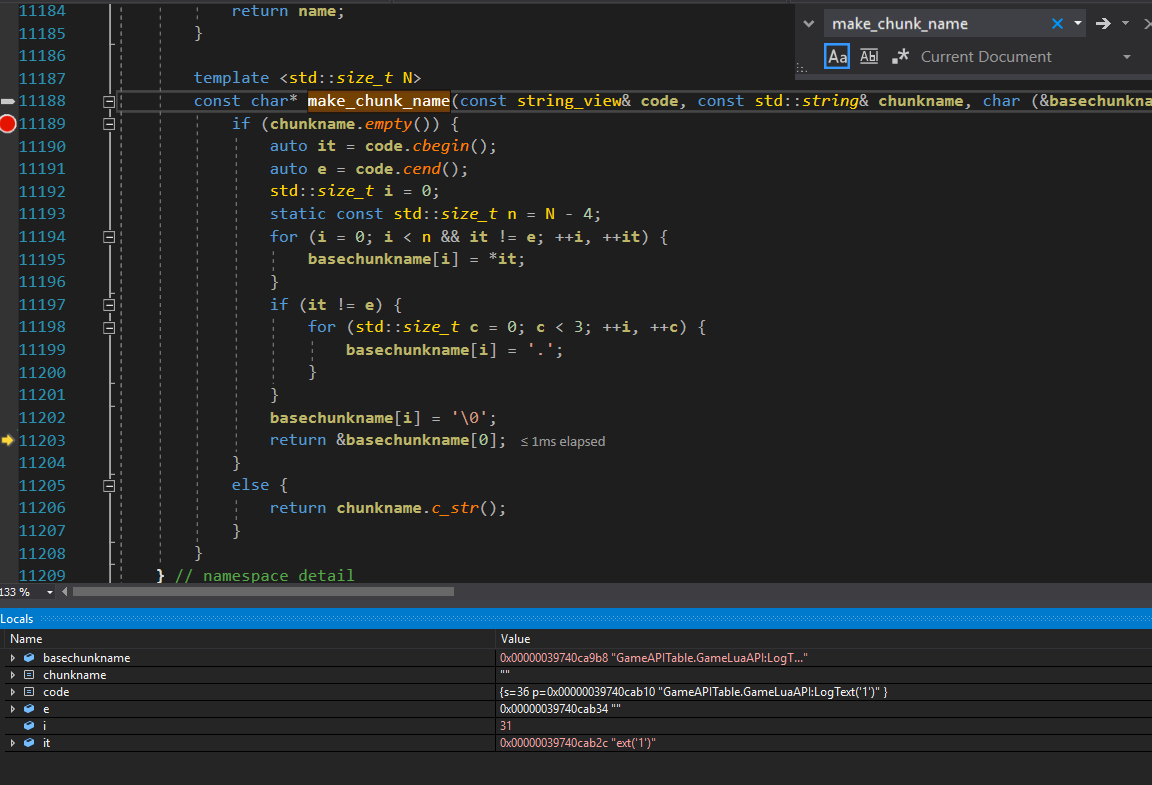The height and width of the screenshot is (785, 1152).
Task: Click the breakpoint indicator in the margin of line 11188
Action: pyautogui.click(x=8, y=100)
